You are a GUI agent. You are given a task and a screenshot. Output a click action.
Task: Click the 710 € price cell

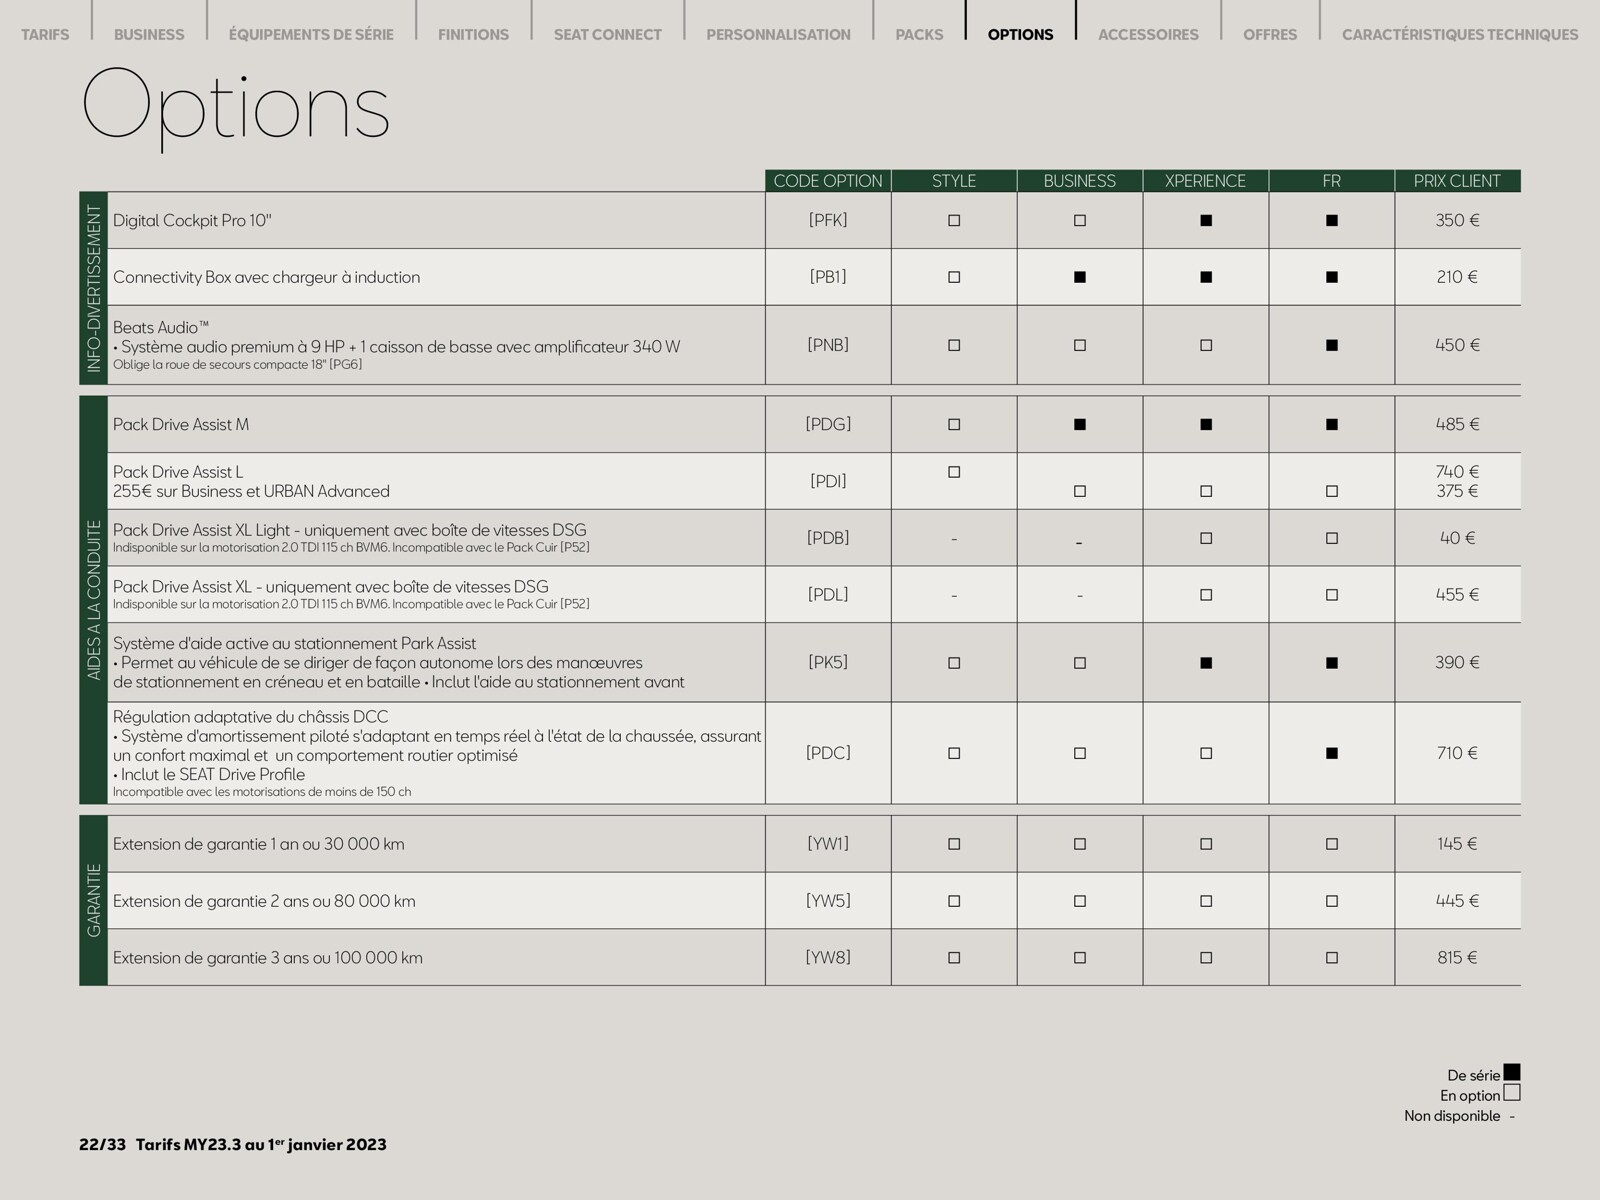click(1458, 753)
